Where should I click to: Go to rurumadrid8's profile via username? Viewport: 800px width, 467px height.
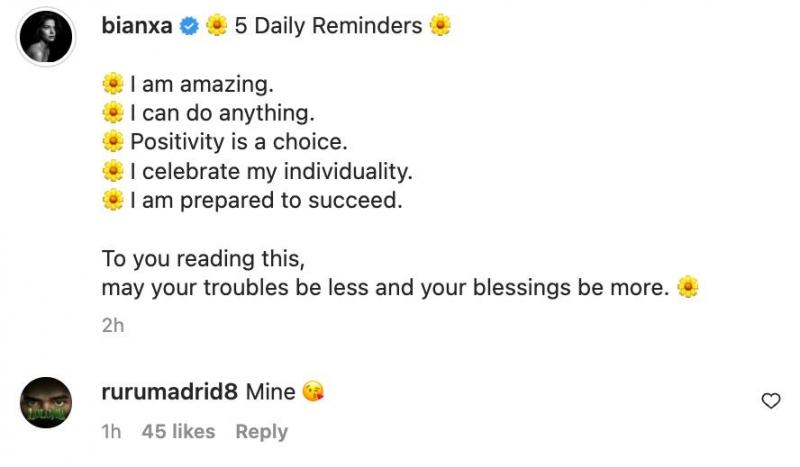[169, 393]
